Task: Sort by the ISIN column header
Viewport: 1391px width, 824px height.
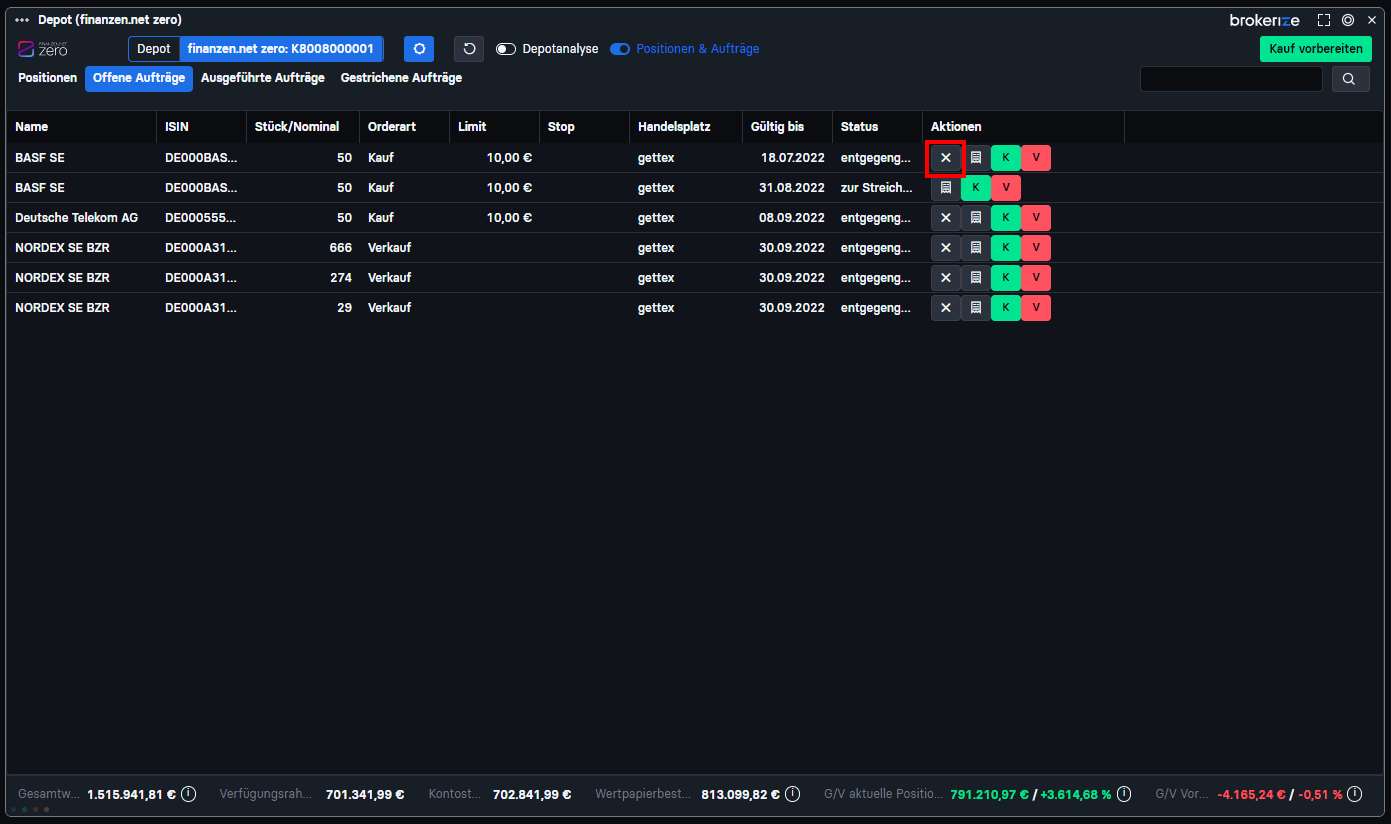Action: click(x=202, y=127)
